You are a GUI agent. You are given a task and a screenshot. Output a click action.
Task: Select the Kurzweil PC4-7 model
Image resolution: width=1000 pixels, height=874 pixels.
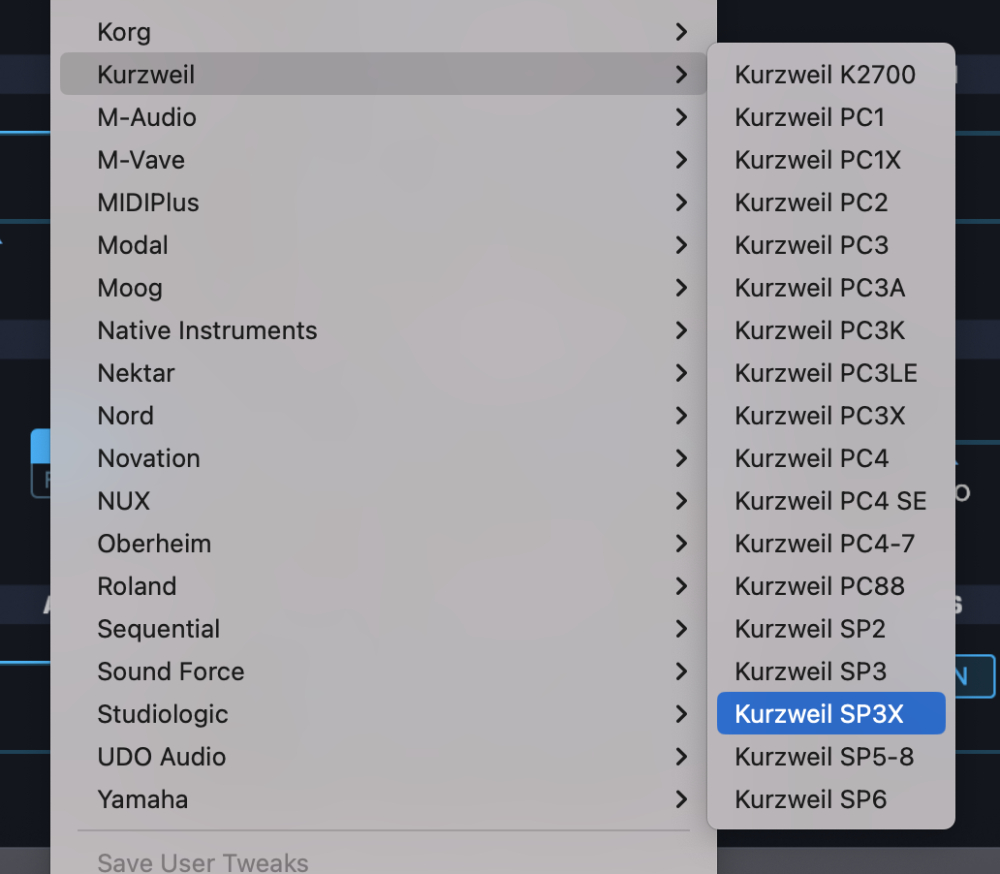click(825, 543)
